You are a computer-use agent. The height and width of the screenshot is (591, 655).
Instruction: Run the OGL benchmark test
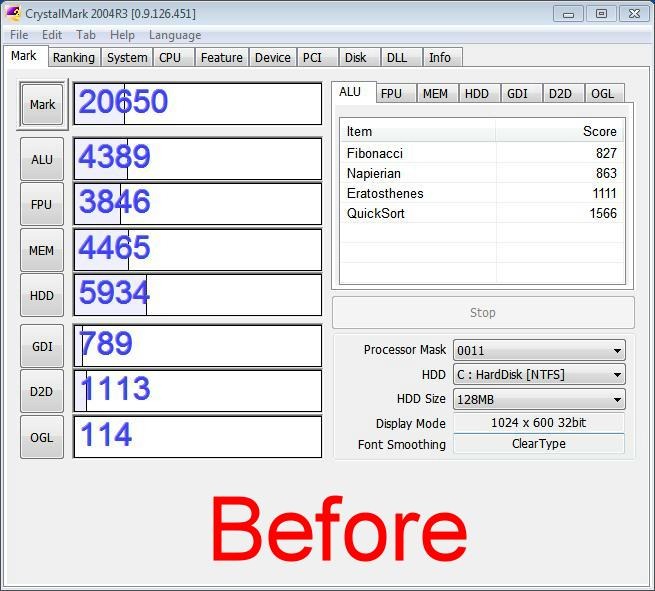pyautogui.click(x=42, y=437)
